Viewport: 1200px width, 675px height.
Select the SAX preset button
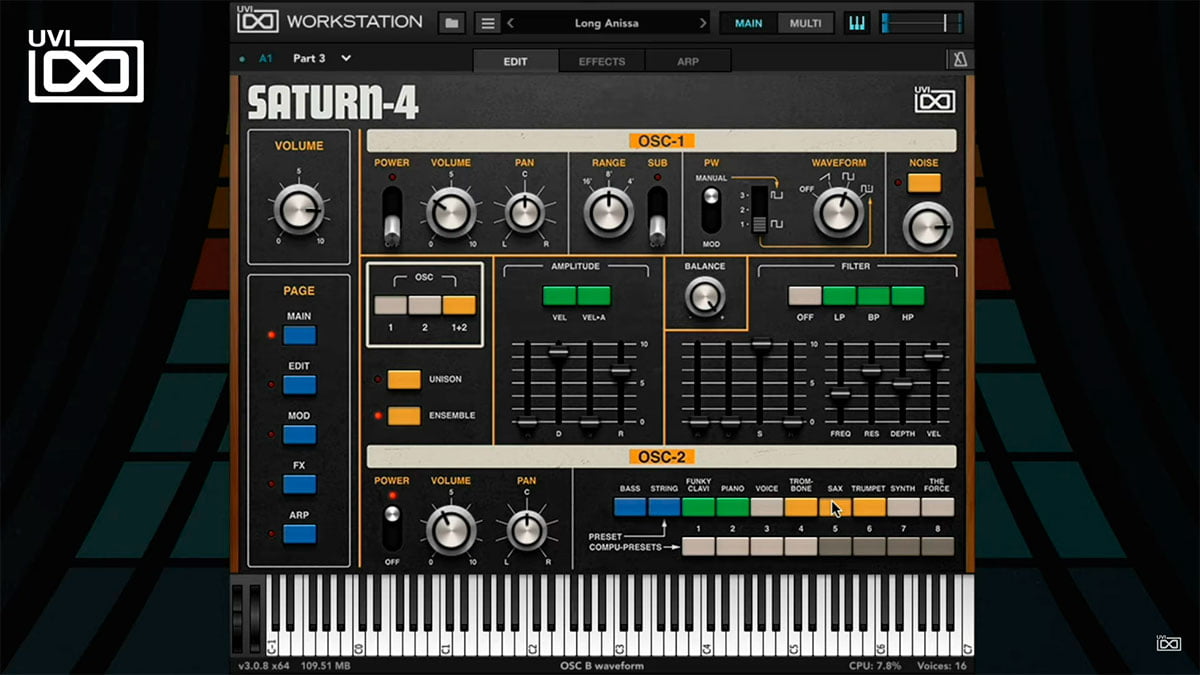pyautogui.click(x=835, y=507)
